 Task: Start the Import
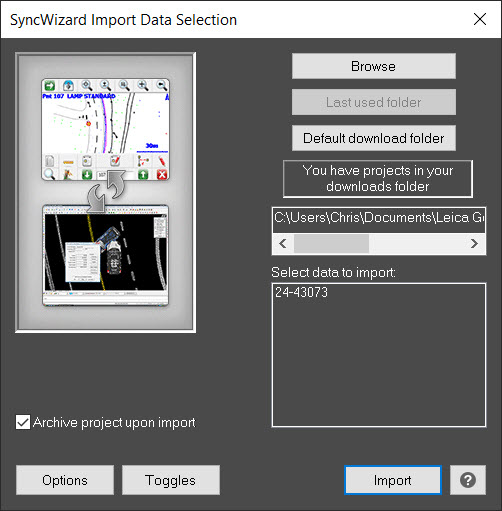393,480
